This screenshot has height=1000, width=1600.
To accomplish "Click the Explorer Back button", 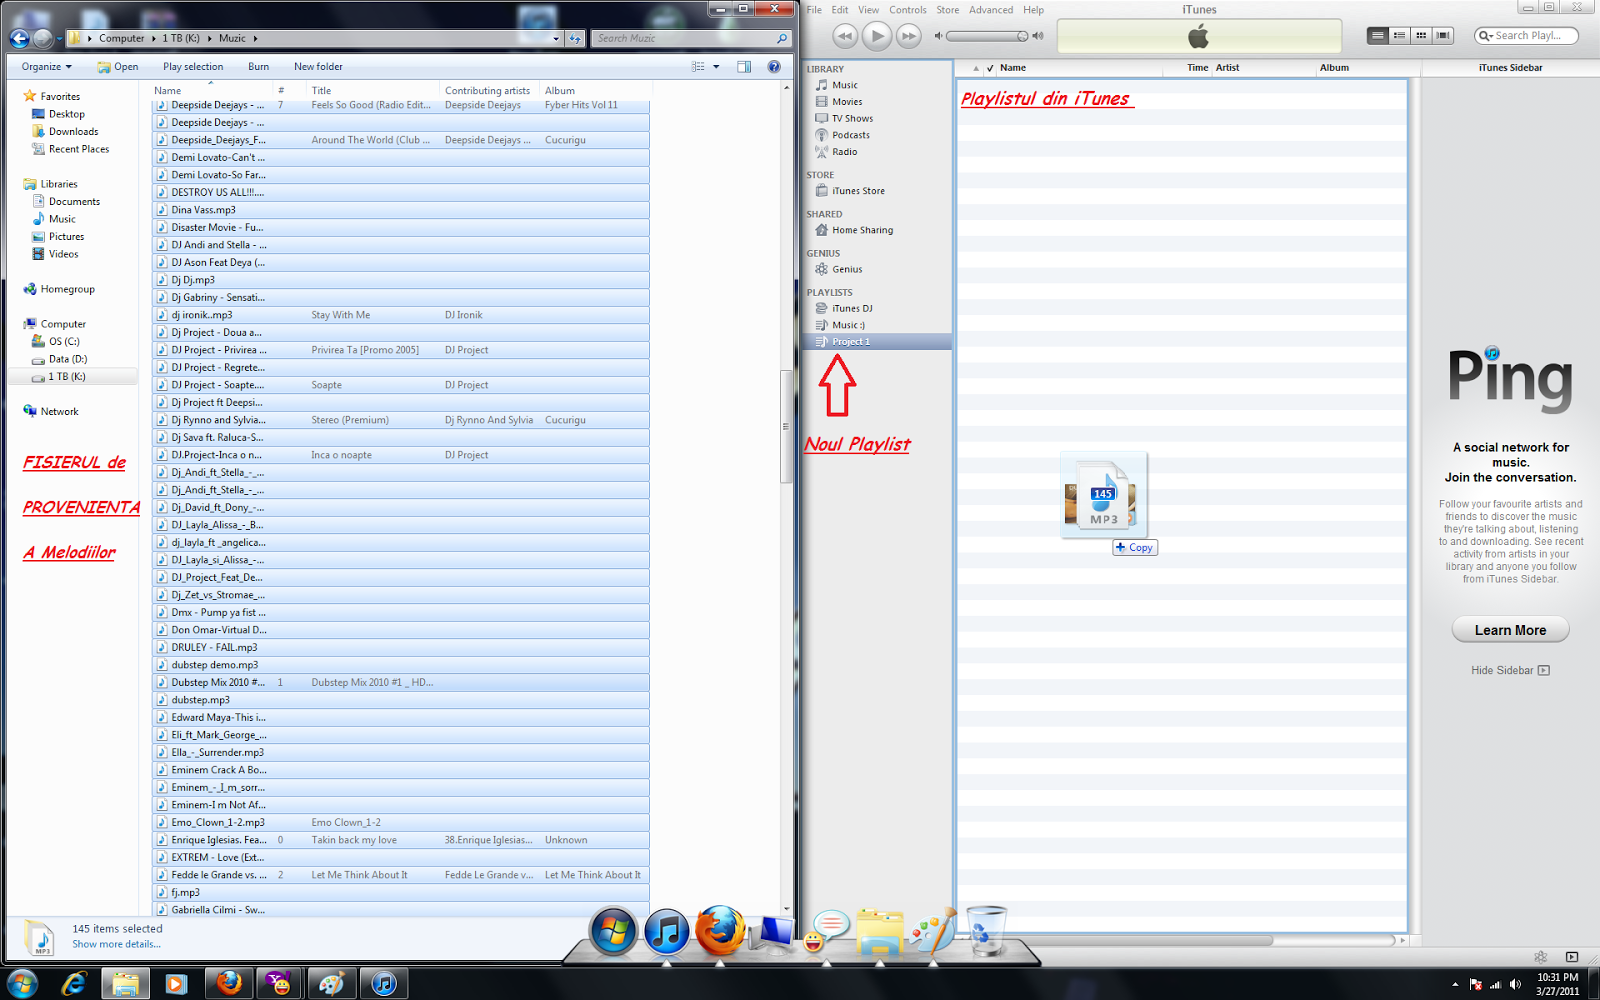I will click(x=19, y=39).
